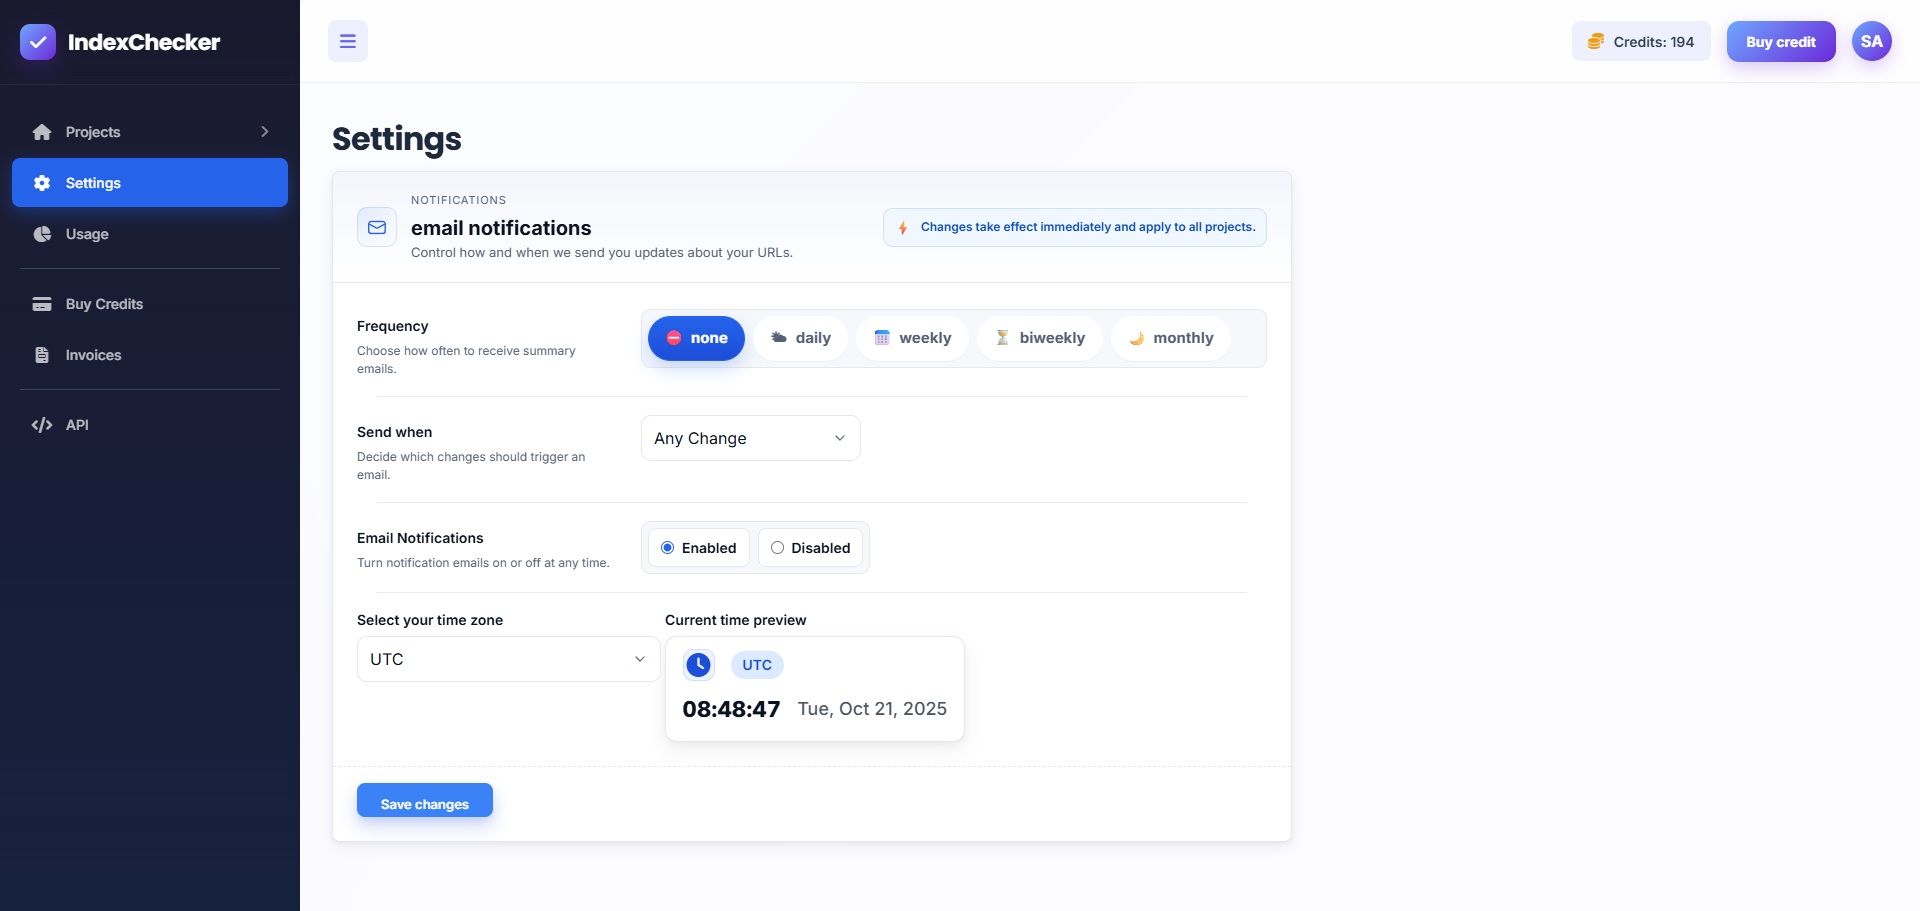1920x911 pixels.
Task: Click the pie chart Usage icon
Action: pos(42,234)
